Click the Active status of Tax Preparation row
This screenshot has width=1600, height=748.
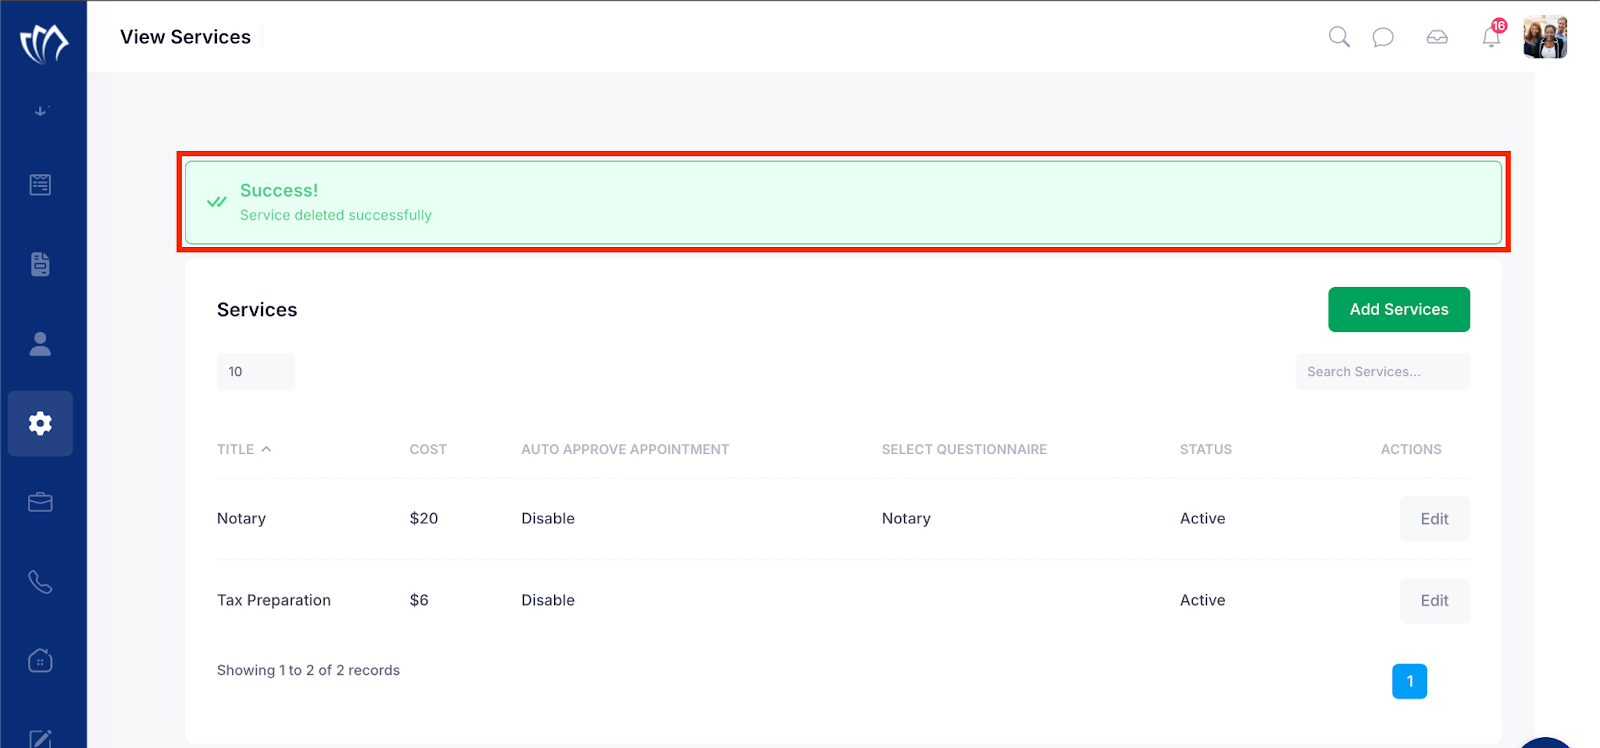(1203, 601)
